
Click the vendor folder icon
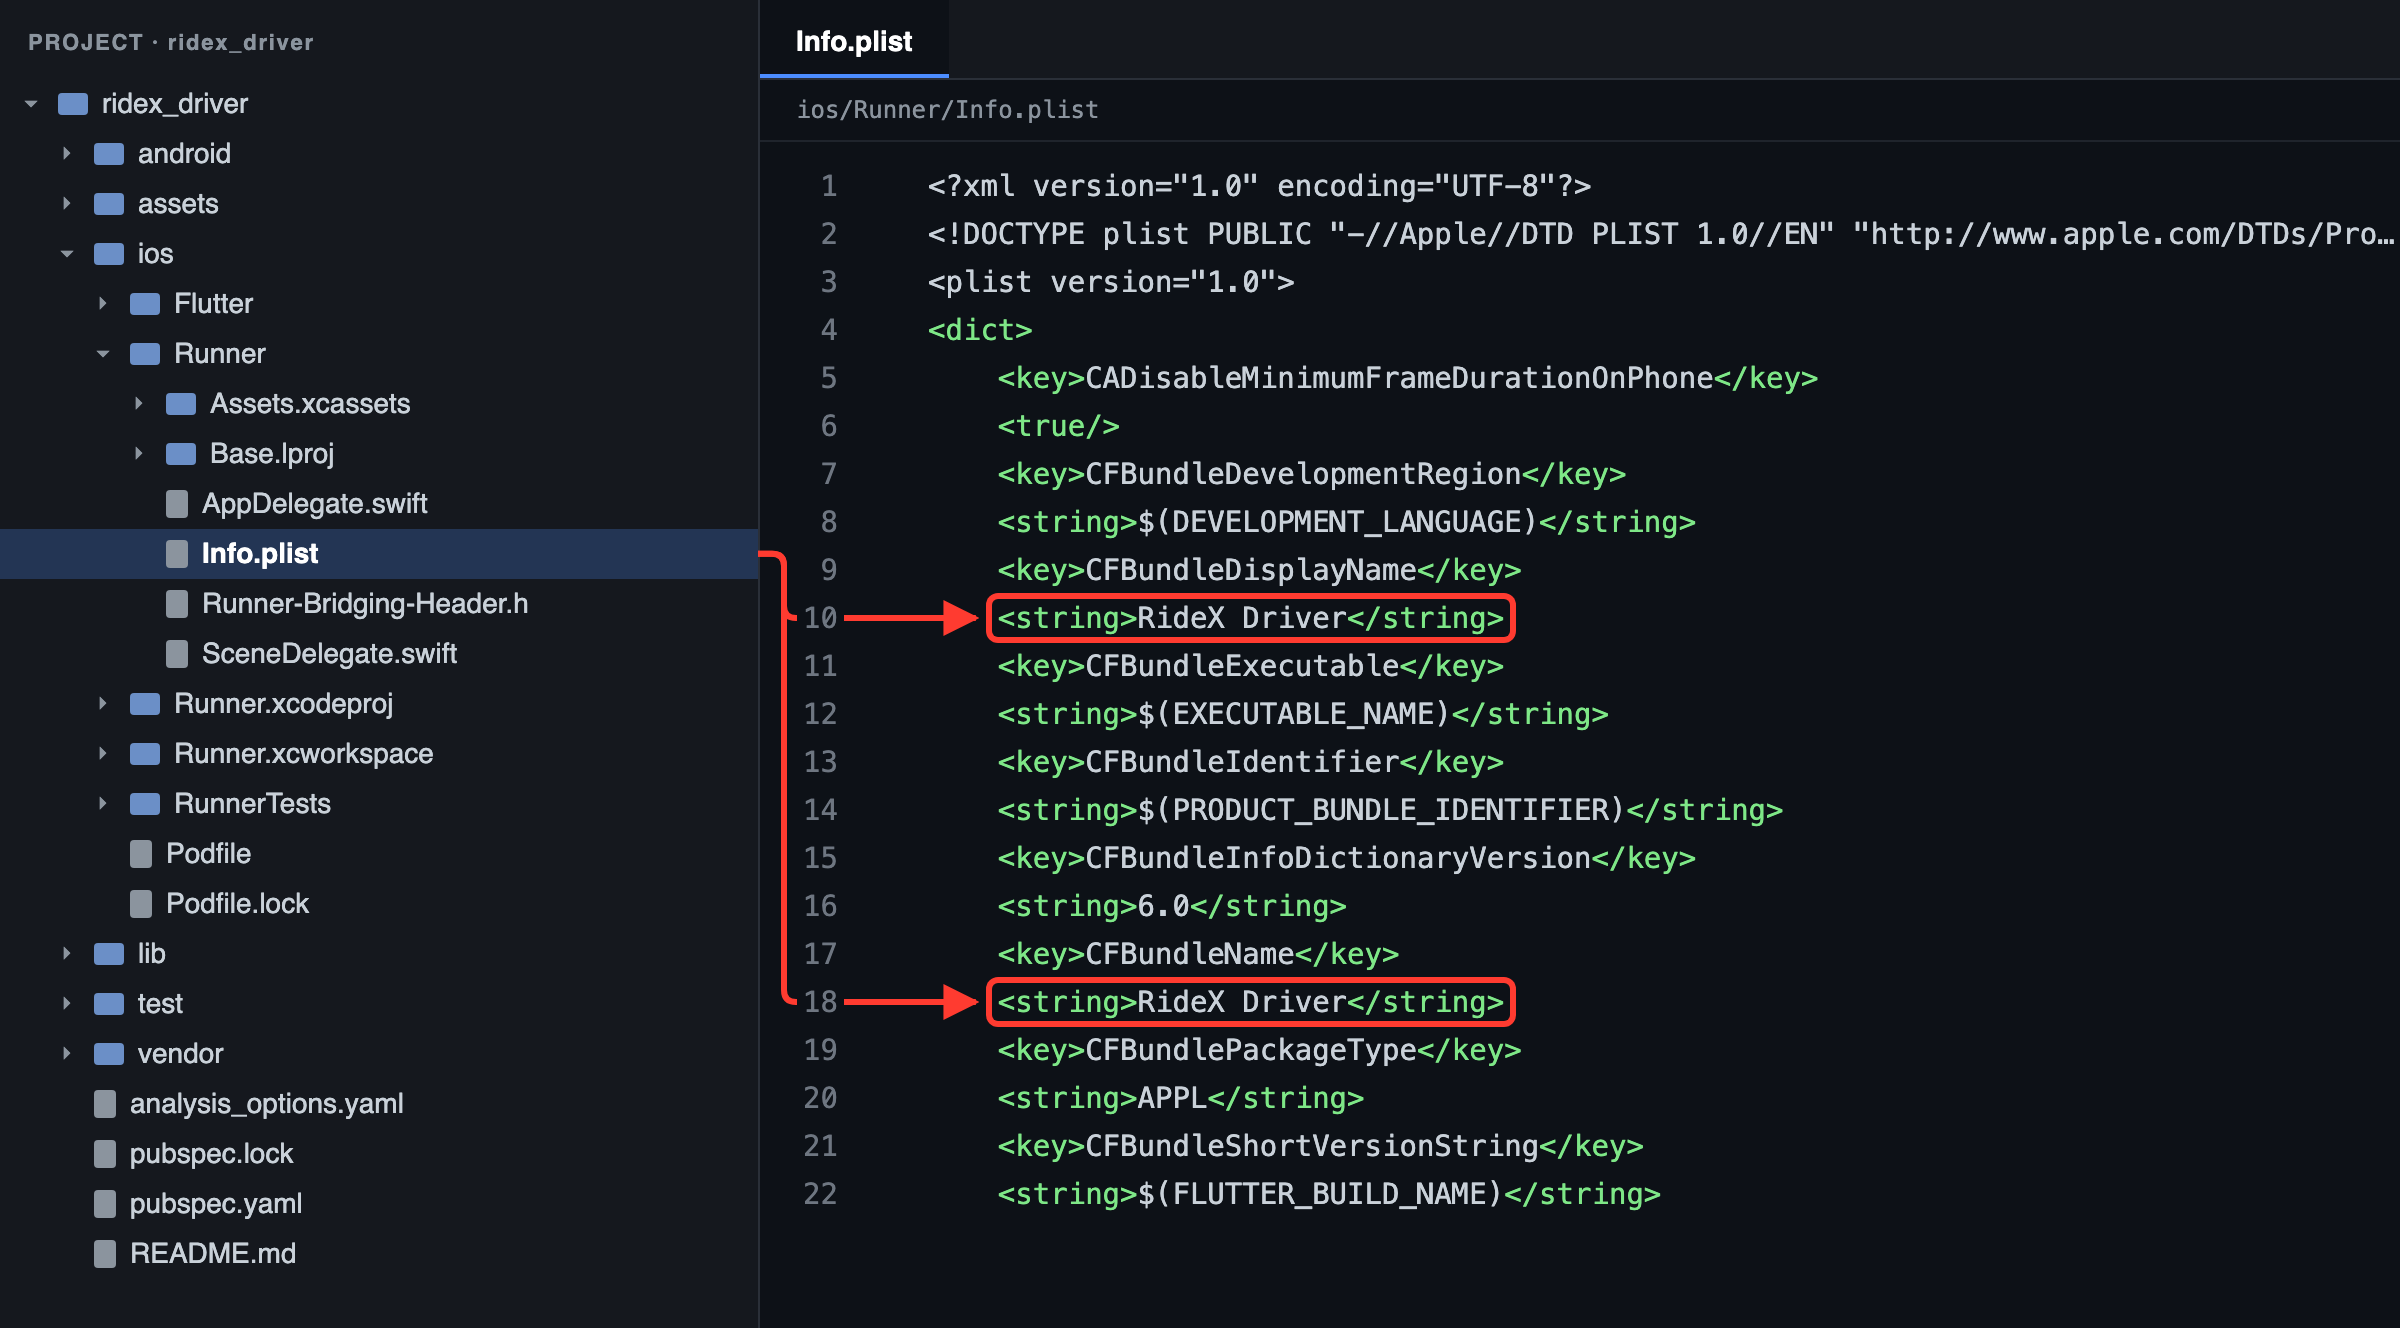[109, 1054]
